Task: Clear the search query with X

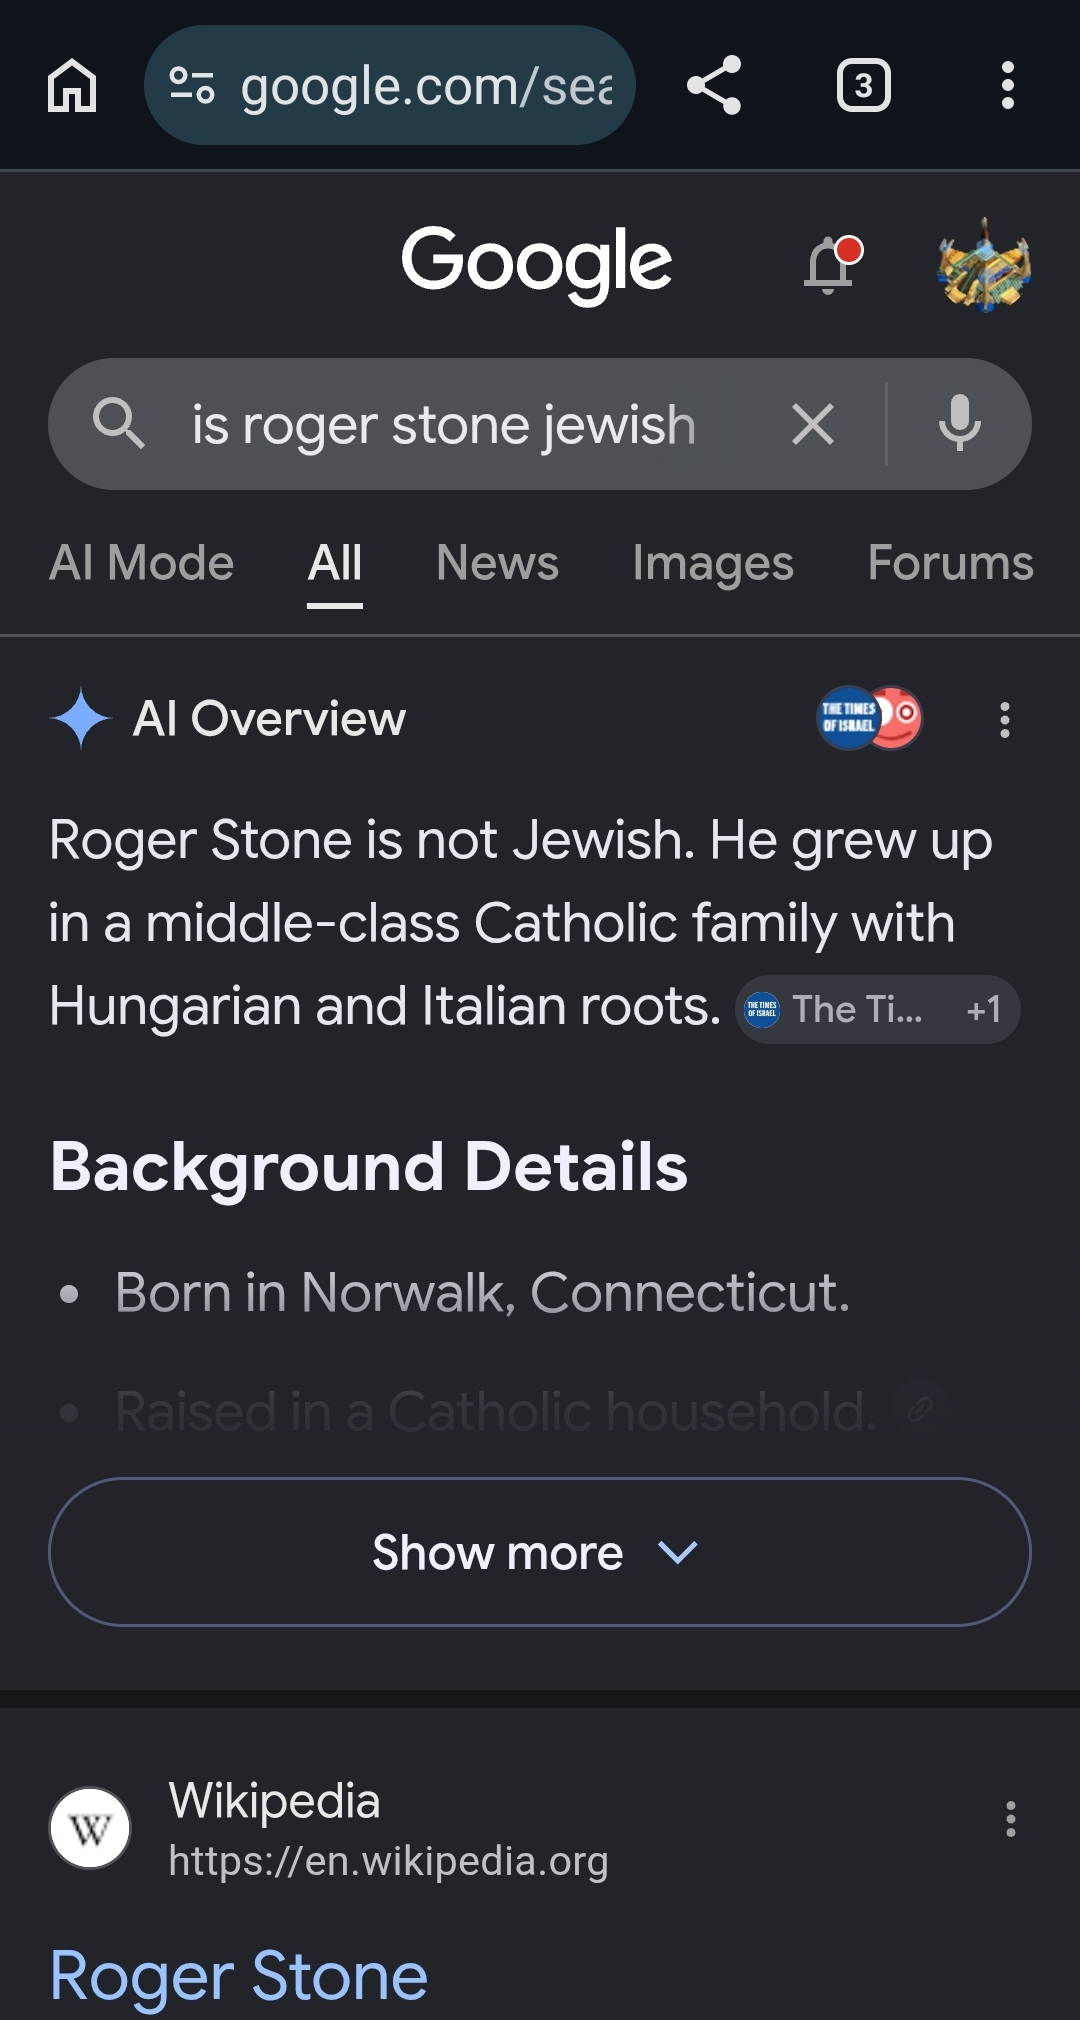Action: click(x=813, y=424)
